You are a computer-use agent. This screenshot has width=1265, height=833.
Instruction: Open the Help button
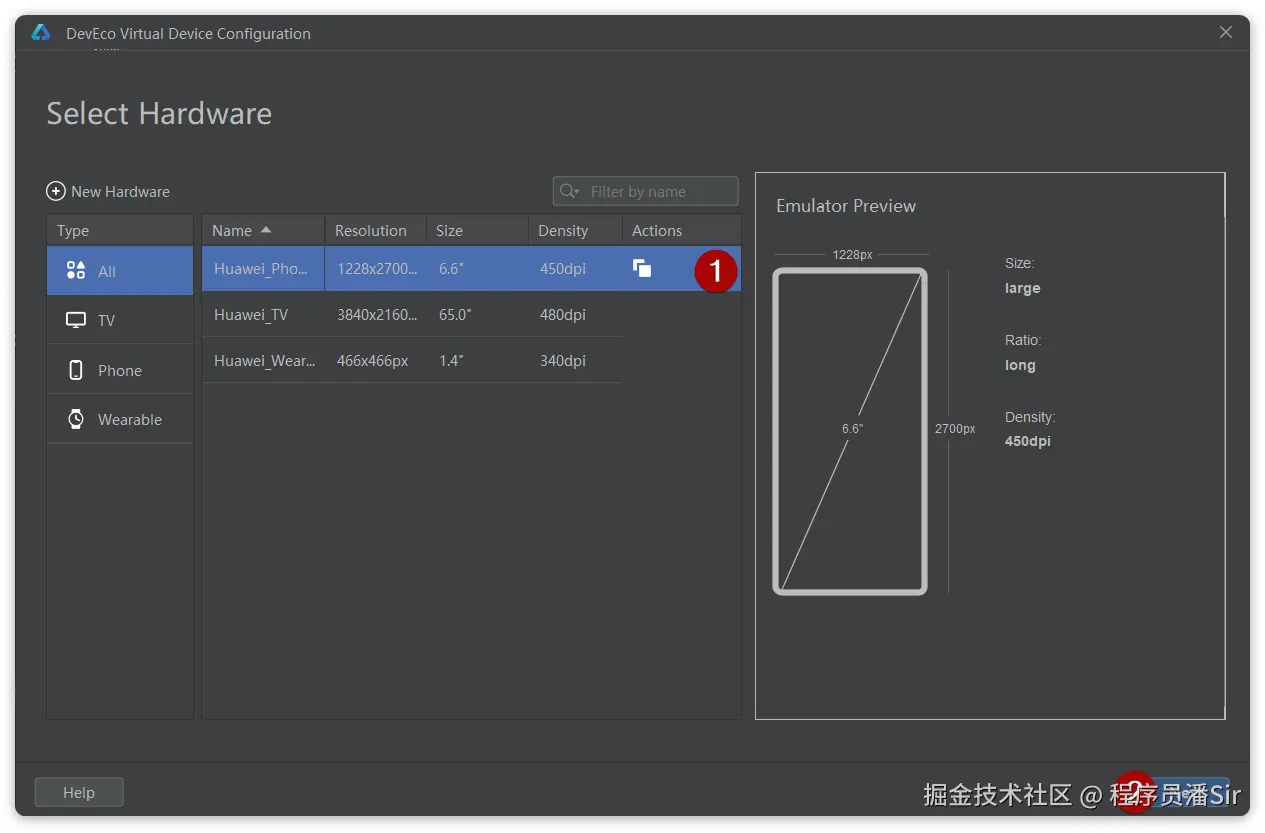[79, 792]
